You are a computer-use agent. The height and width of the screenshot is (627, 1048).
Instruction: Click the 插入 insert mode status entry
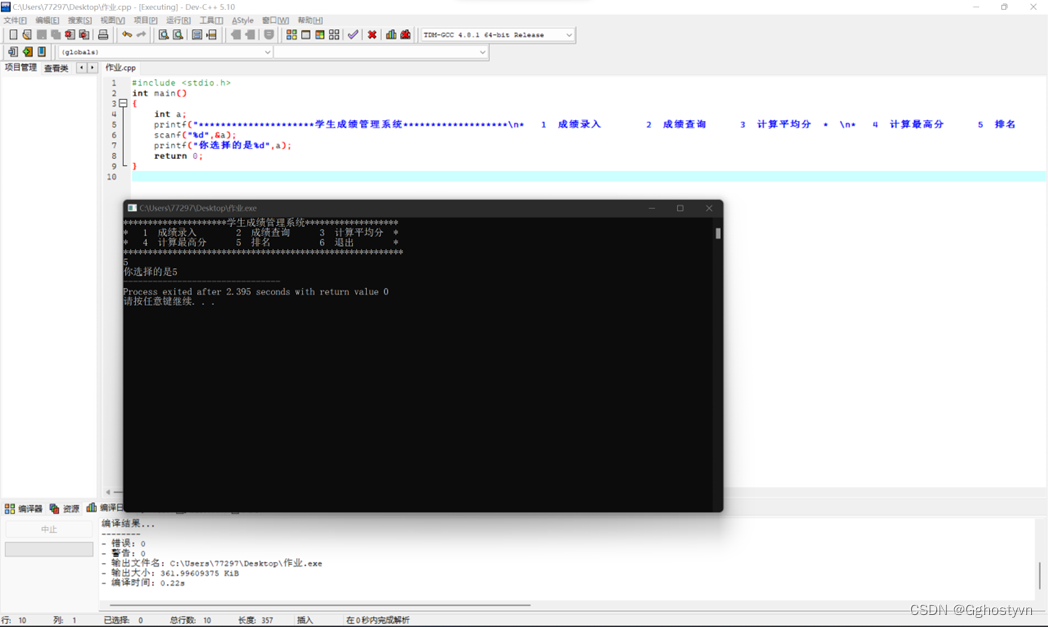(x=305, y=620)
